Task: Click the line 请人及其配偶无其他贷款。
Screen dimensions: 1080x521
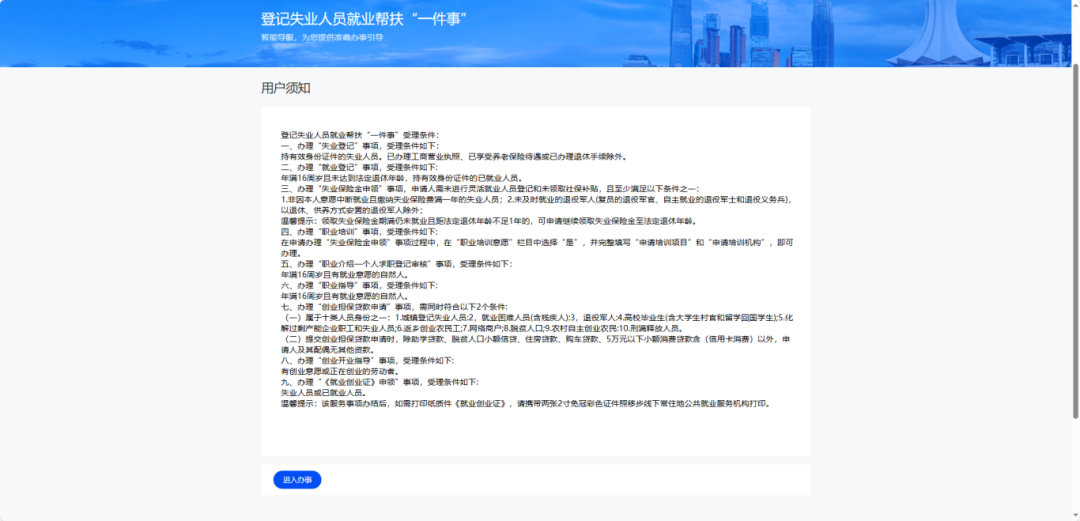Action: (x=328, y=349)
